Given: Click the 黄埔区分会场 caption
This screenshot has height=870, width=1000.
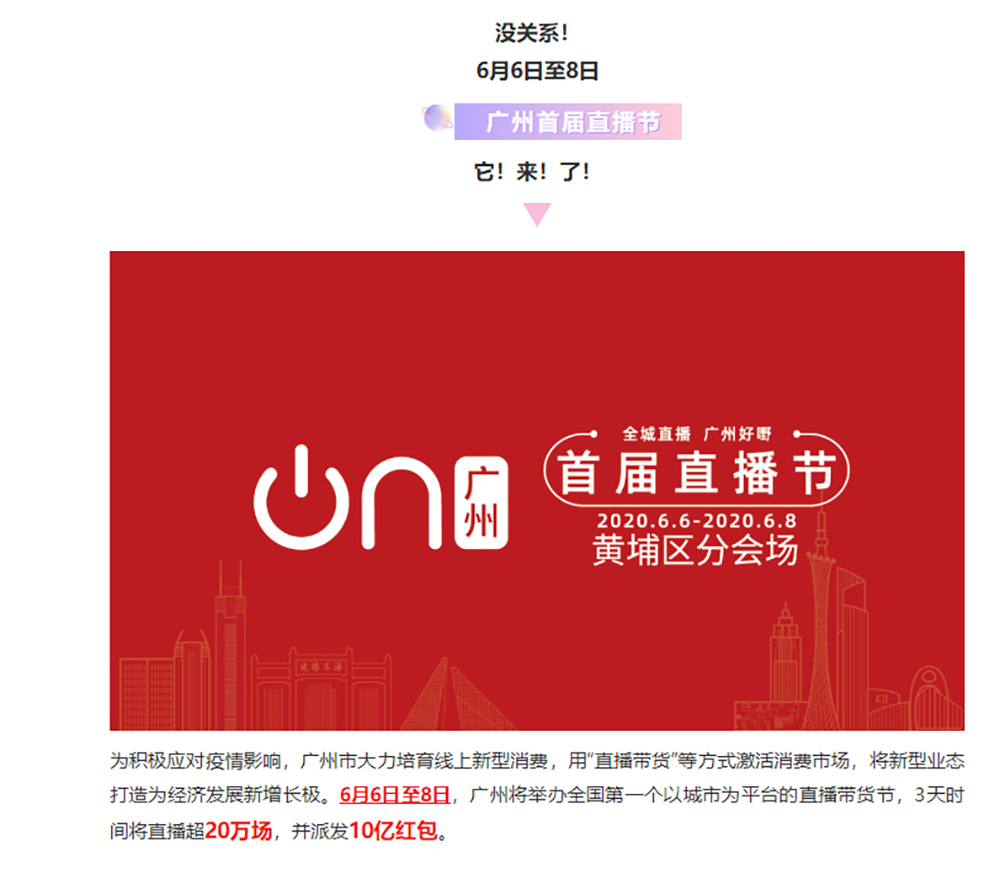Looking at the screenshot, I should (x=695, y=550).
